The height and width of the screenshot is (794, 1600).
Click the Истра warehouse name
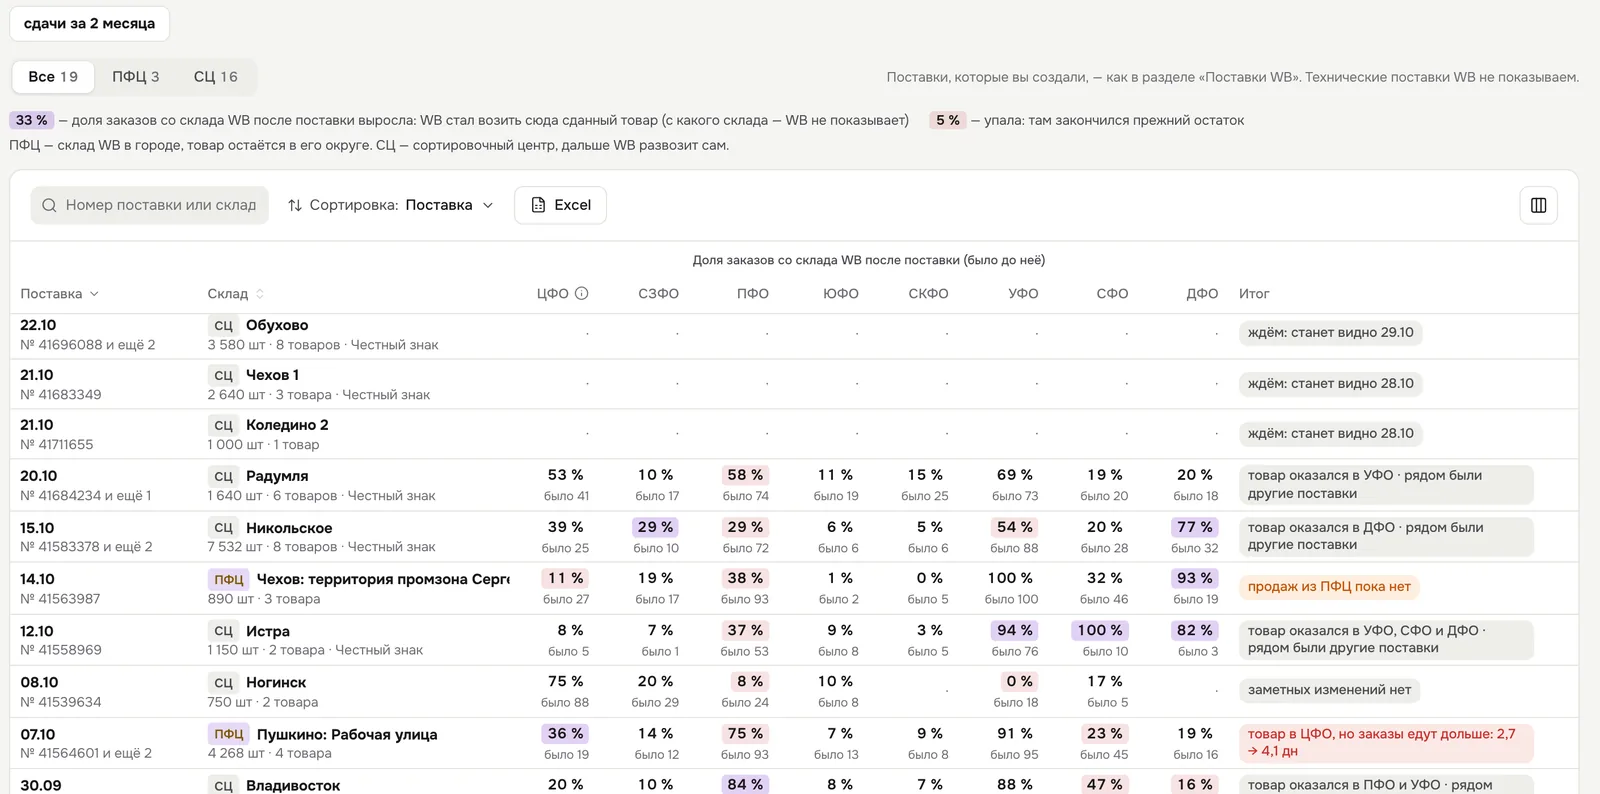point(268,631)
